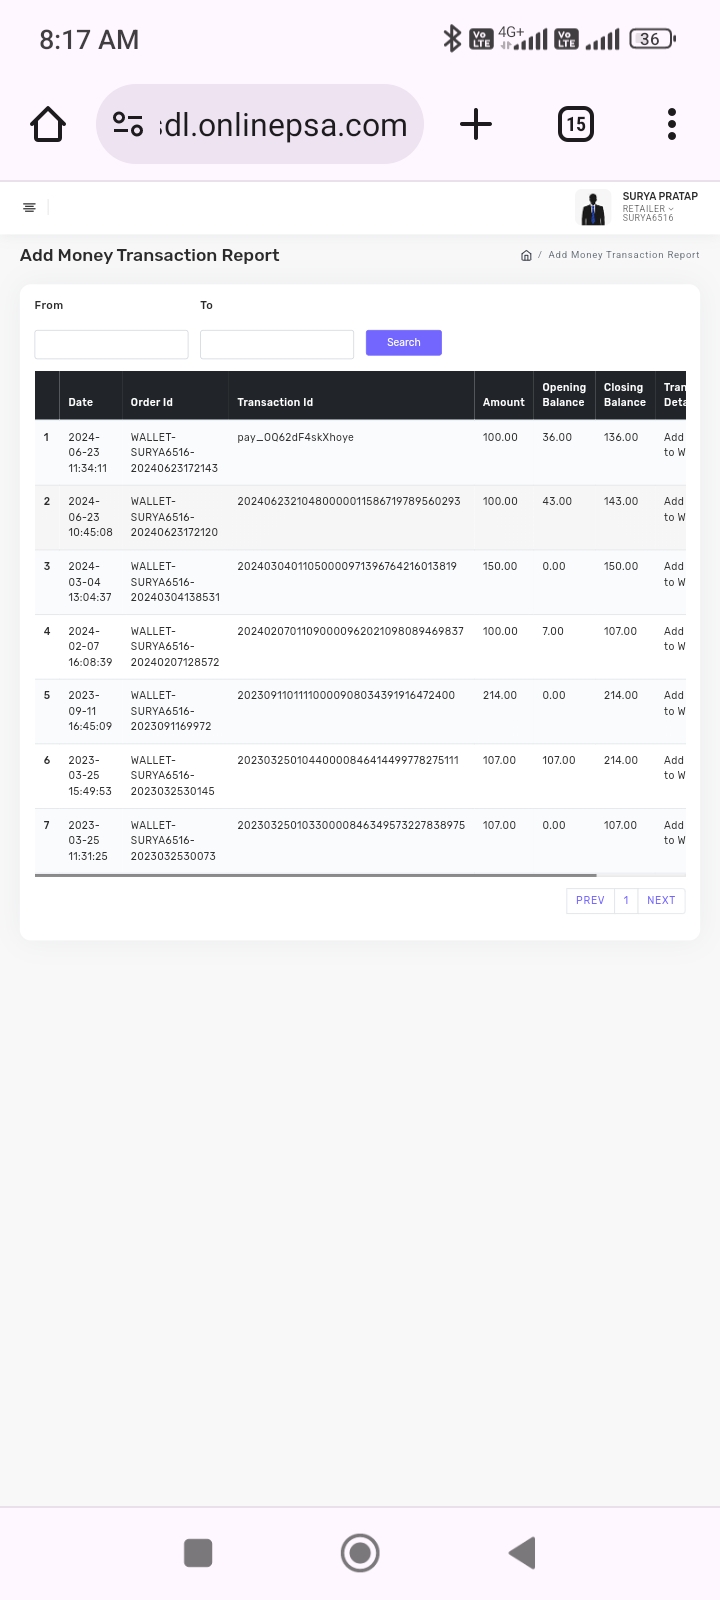This screenshot has height=1600, width=720.
Task: Expand the Retailer account dropdown
Action: pos(648,209)
